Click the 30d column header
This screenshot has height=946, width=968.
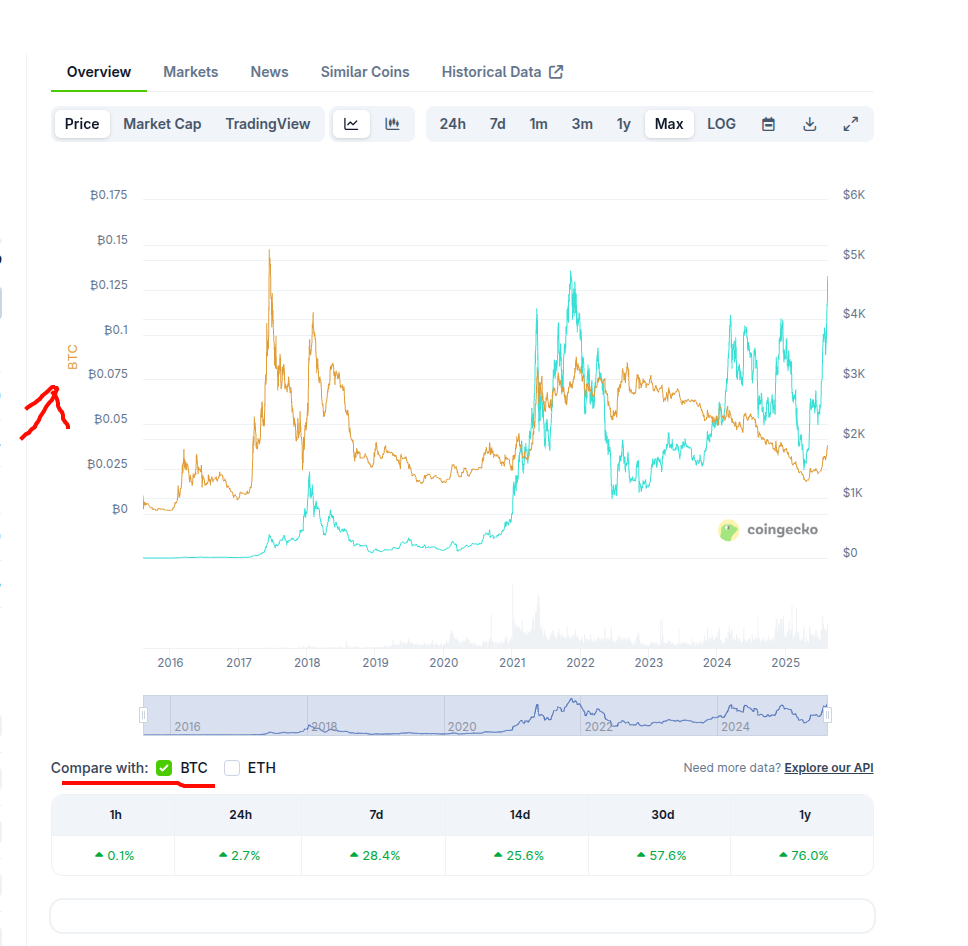662,815
